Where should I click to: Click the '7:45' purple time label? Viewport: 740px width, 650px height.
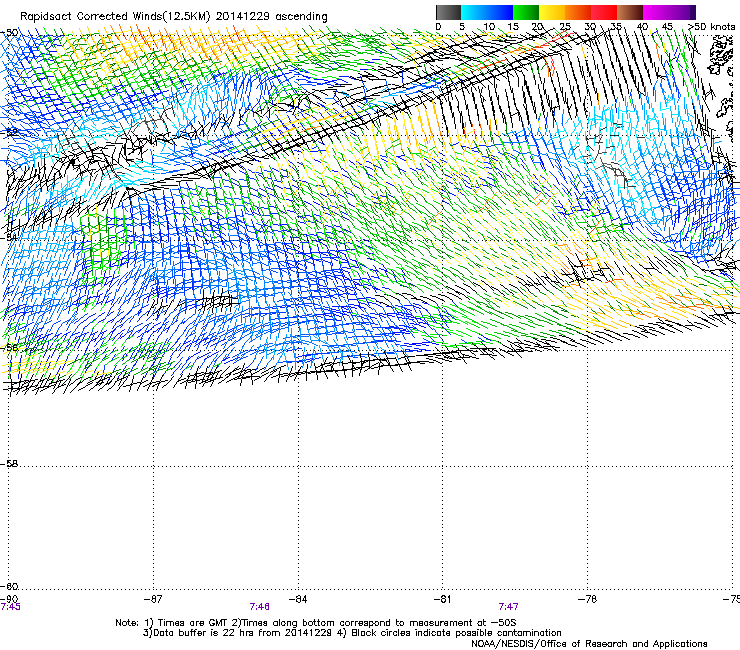10,607
